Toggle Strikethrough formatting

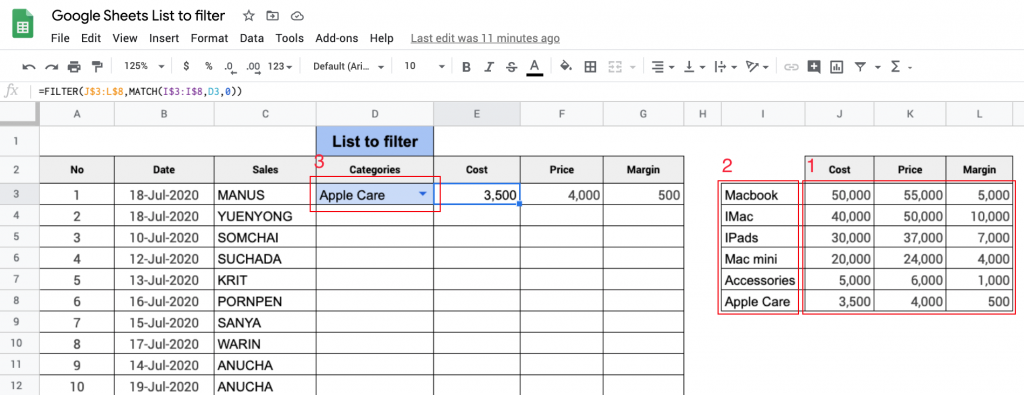point(511,67)
